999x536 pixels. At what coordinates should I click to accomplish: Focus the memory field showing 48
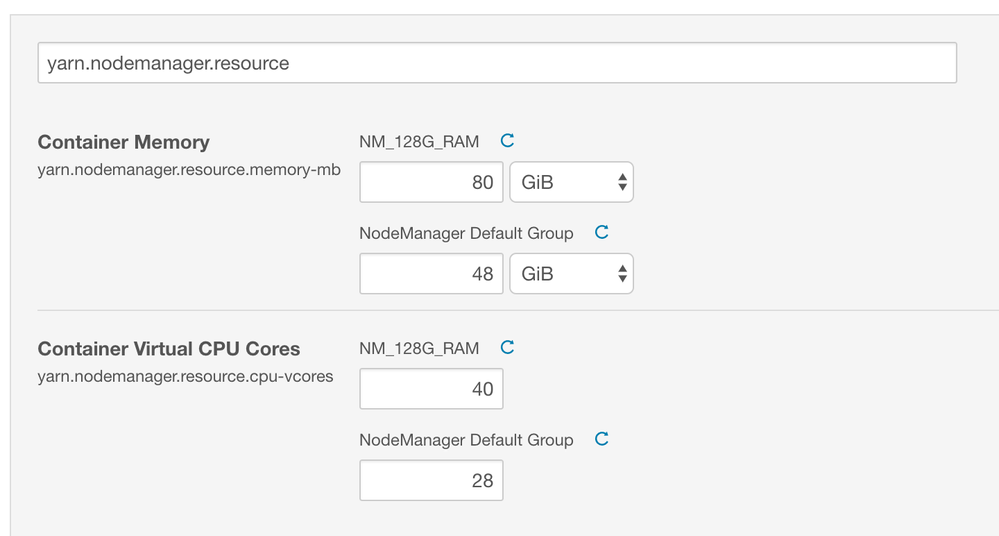click(431, 274)
